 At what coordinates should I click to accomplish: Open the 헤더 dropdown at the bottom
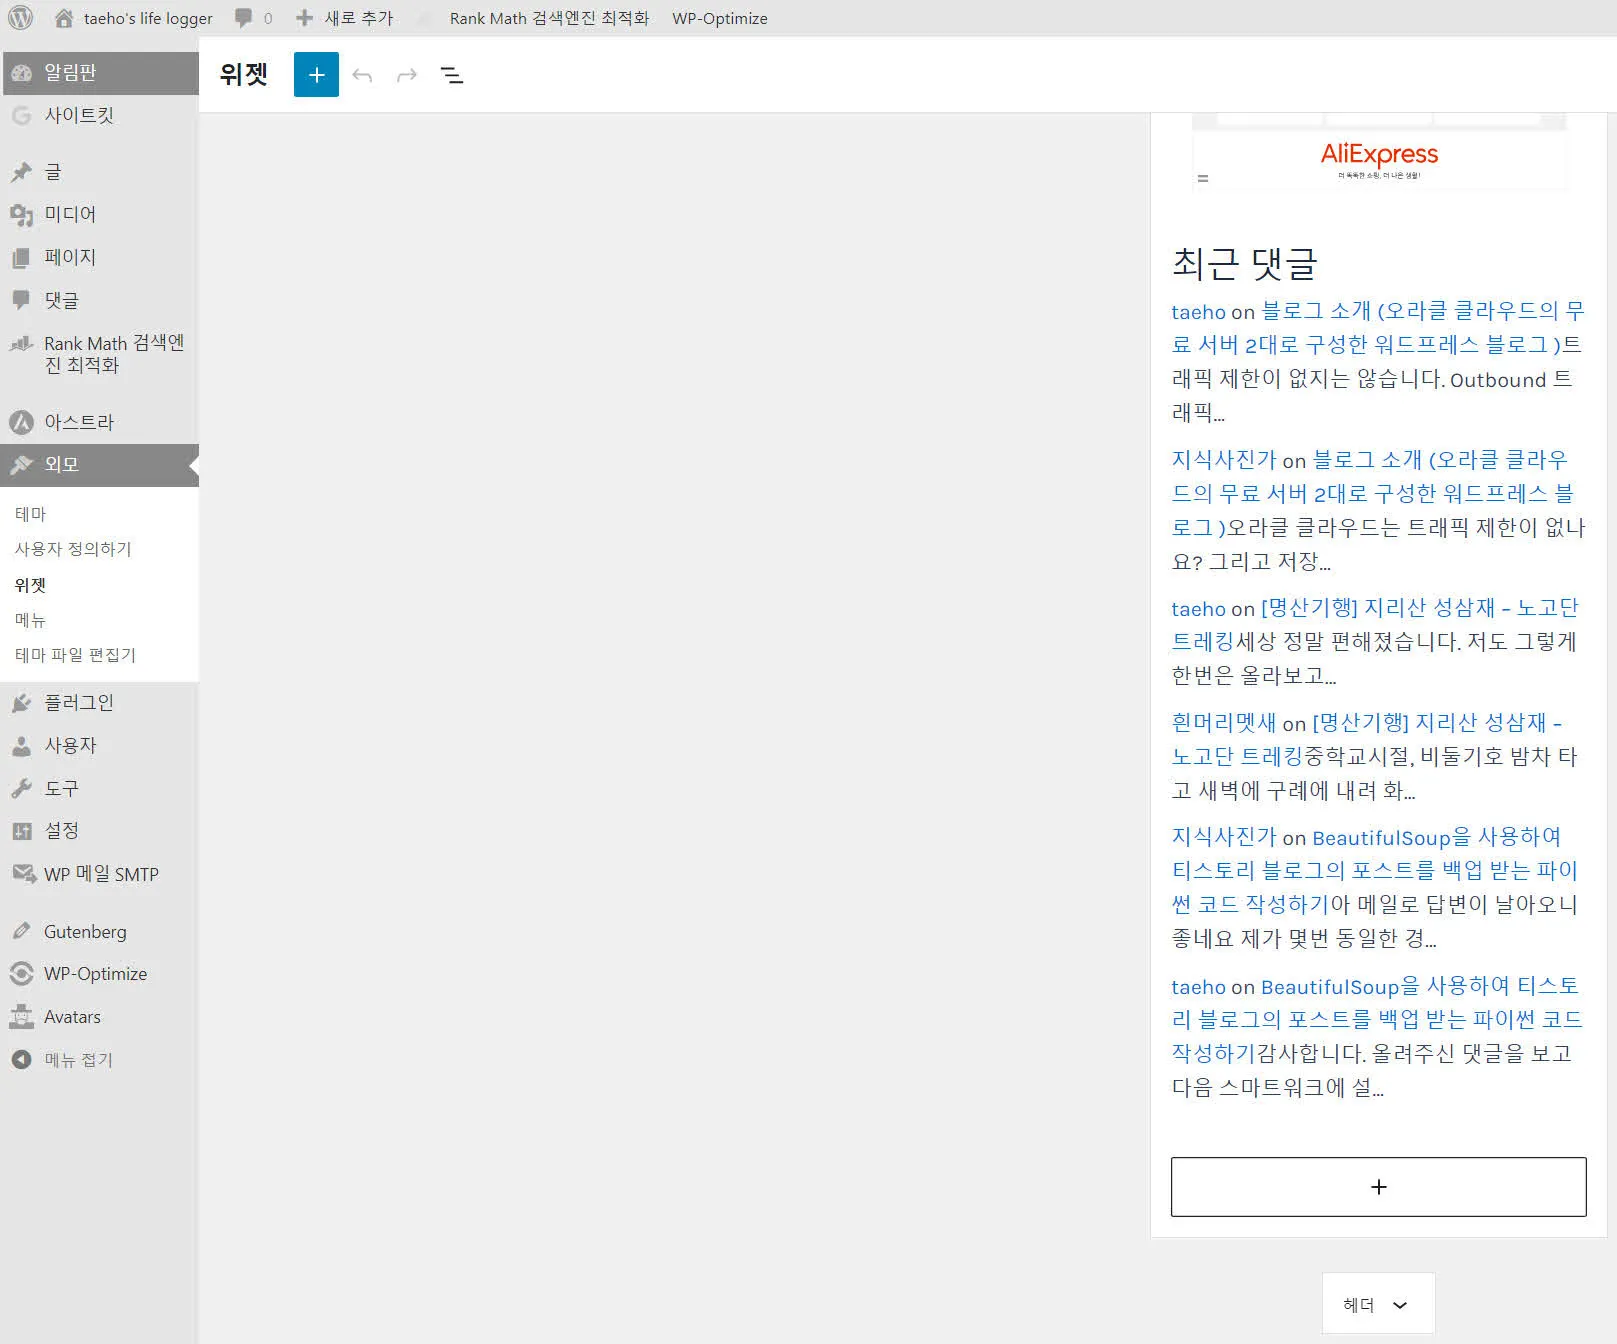pyautogui.click(x=1378, y=1303)
